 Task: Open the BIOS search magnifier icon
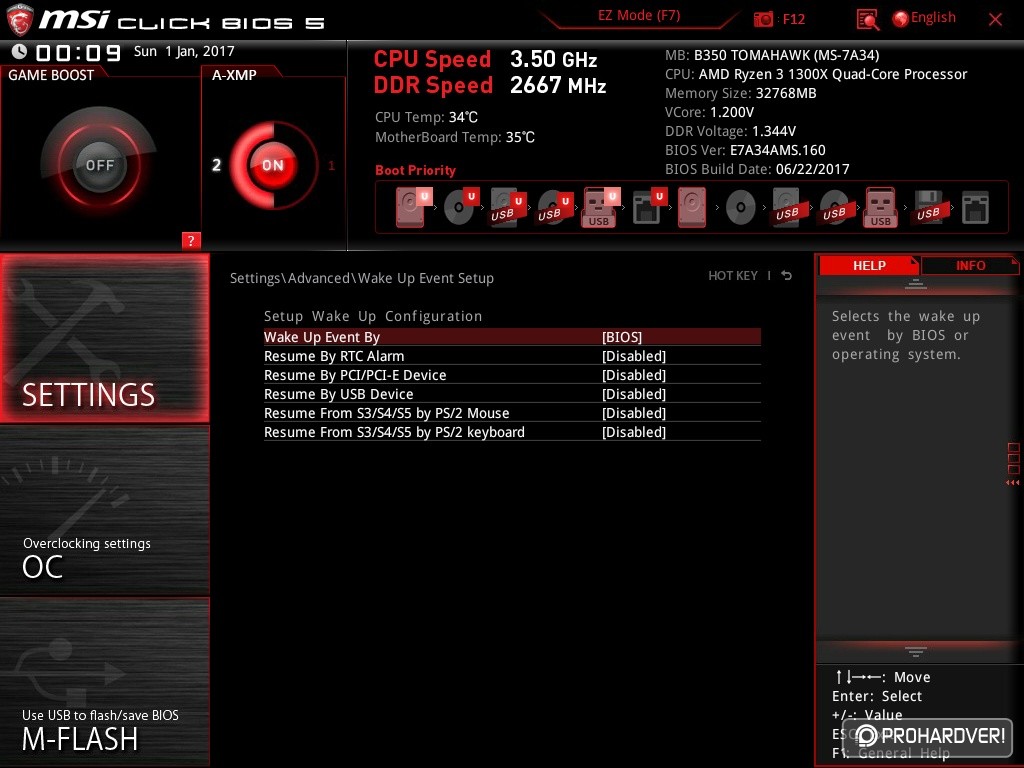[867, 20]
